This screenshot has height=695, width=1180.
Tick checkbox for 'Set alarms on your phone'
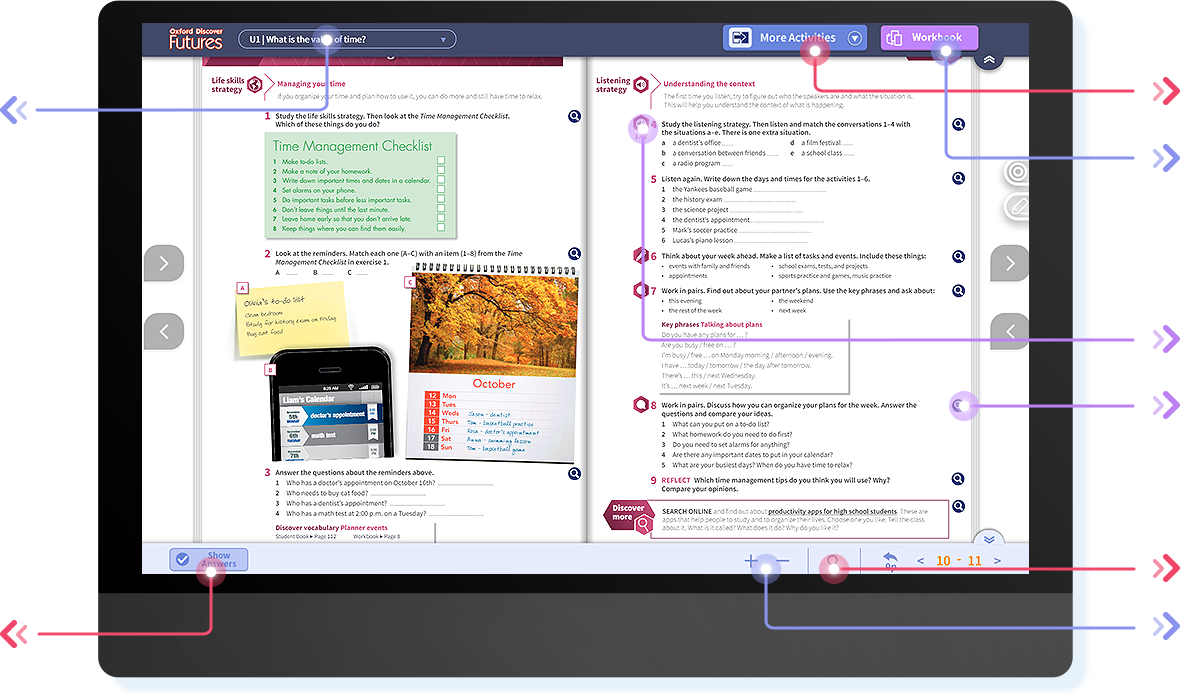[440, 190]
